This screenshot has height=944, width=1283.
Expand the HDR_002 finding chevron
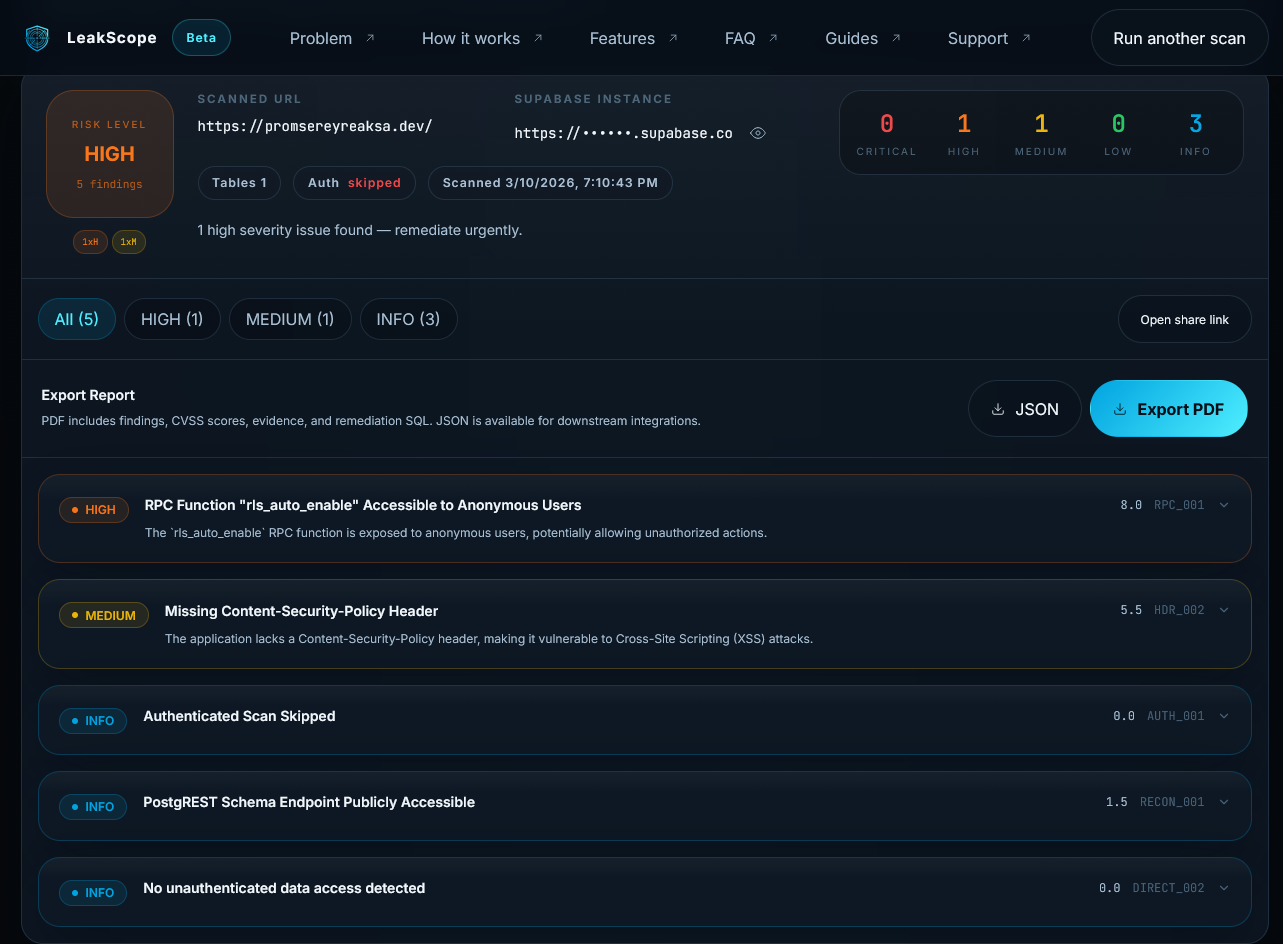tap(1224, 610)
